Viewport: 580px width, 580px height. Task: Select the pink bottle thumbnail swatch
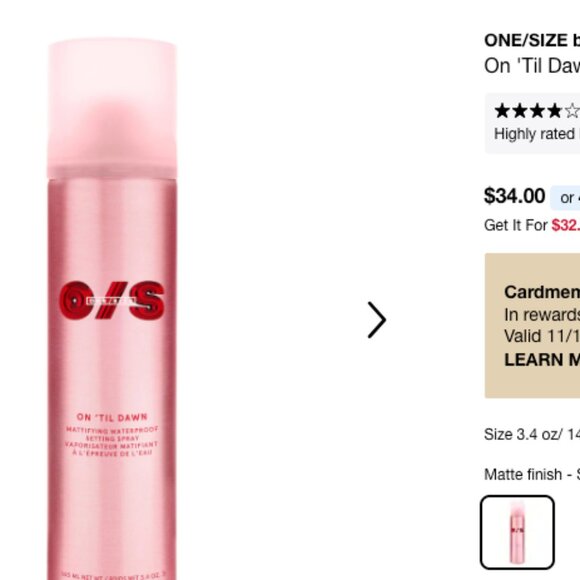pyautogui.click(x=517, y=532)
